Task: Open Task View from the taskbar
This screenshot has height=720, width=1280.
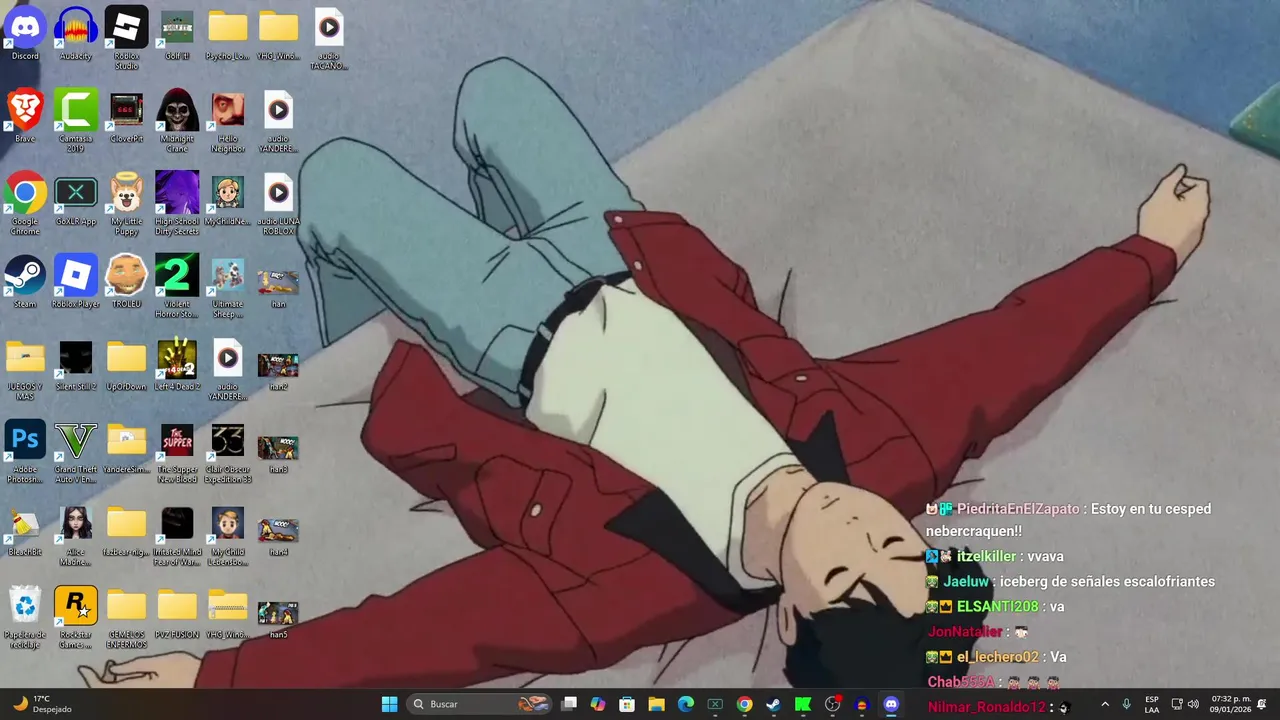Action: coord(569,704)
